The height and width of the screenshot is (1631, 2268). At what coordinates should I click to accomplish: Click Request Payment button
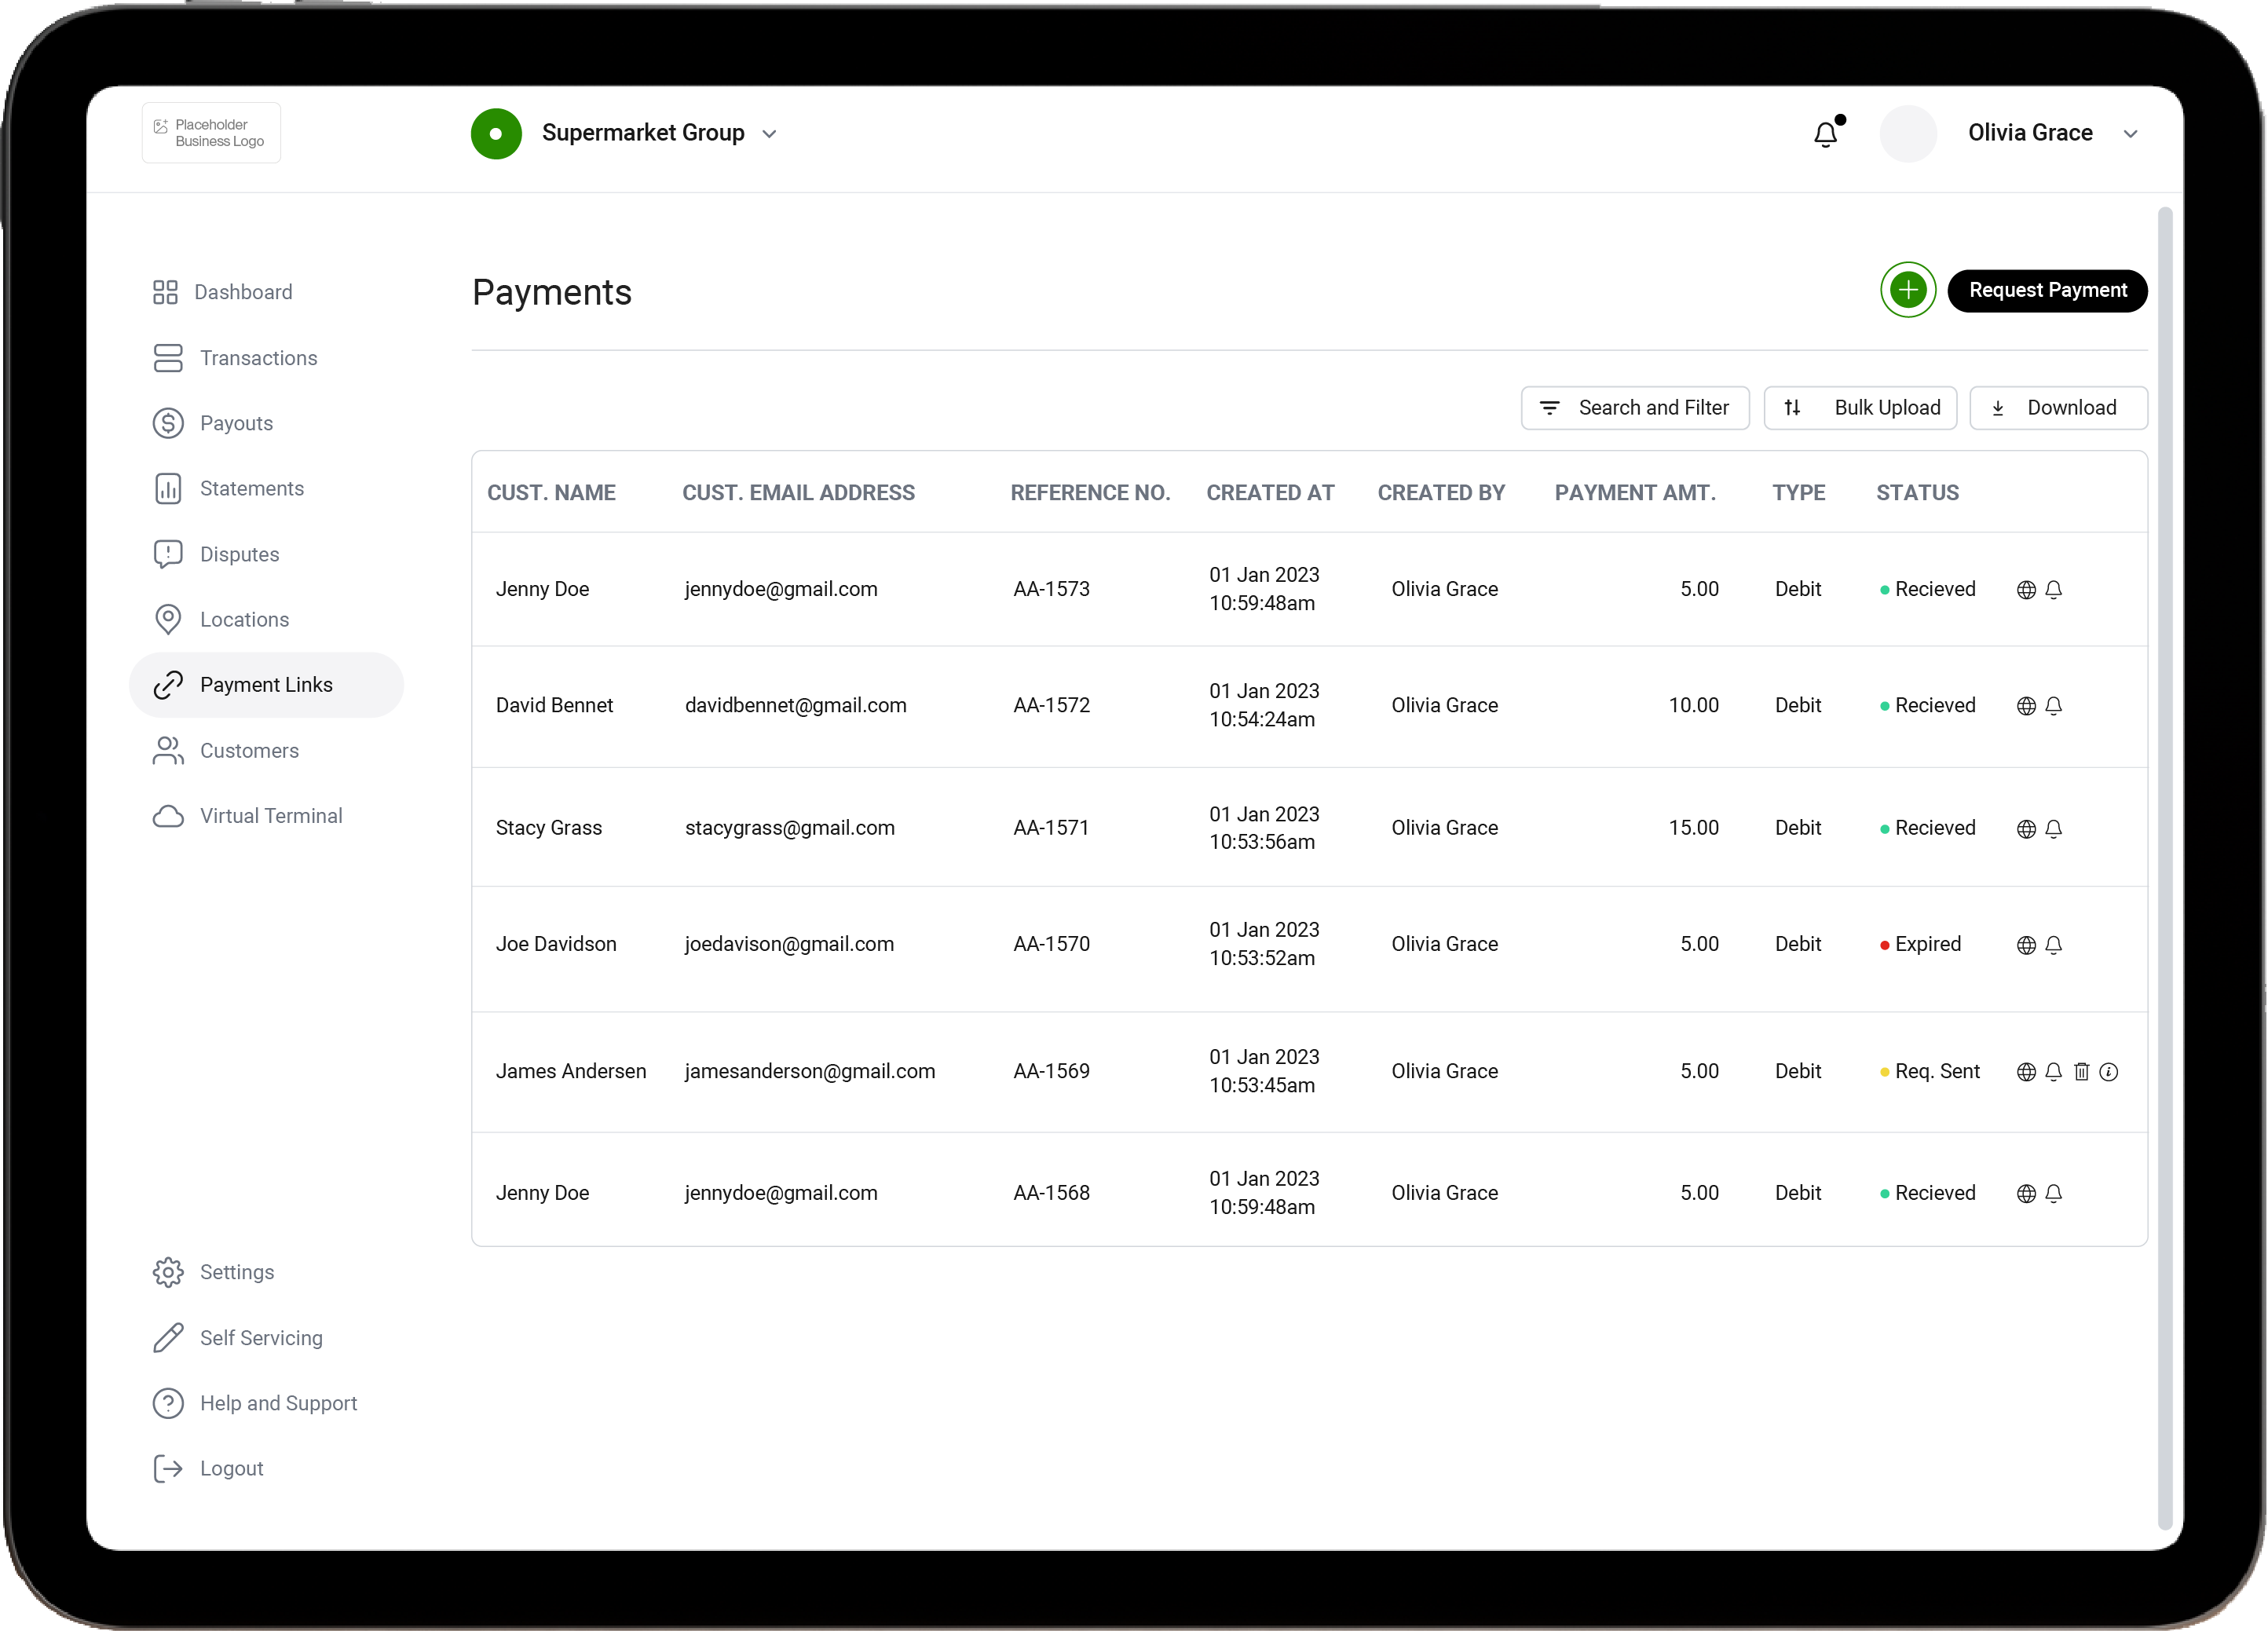[x=2047, y=291]
